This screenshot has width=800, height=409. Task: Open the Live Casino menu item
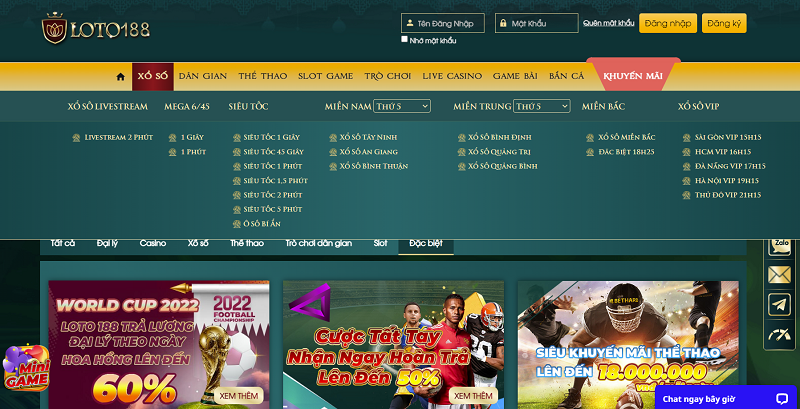click(452, 76)
